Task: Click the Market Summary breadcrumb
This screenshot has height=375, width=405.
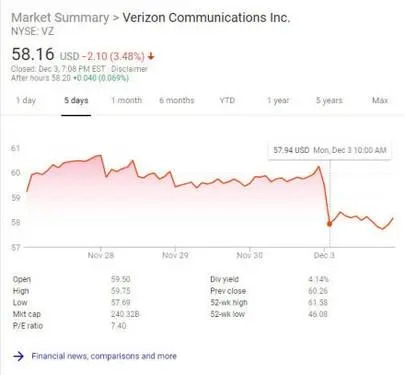Action: 60,18
